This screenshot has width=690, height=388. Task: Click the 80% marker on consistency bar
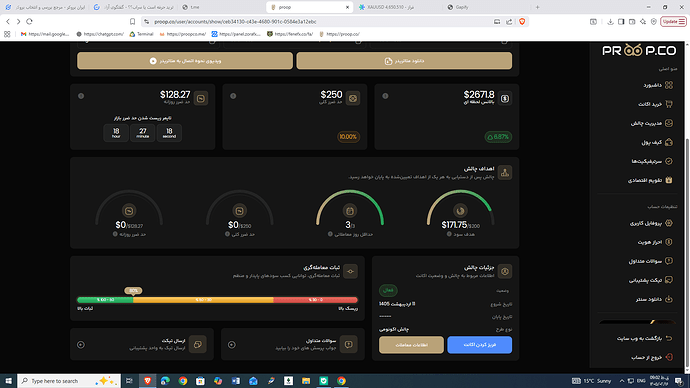133,291
